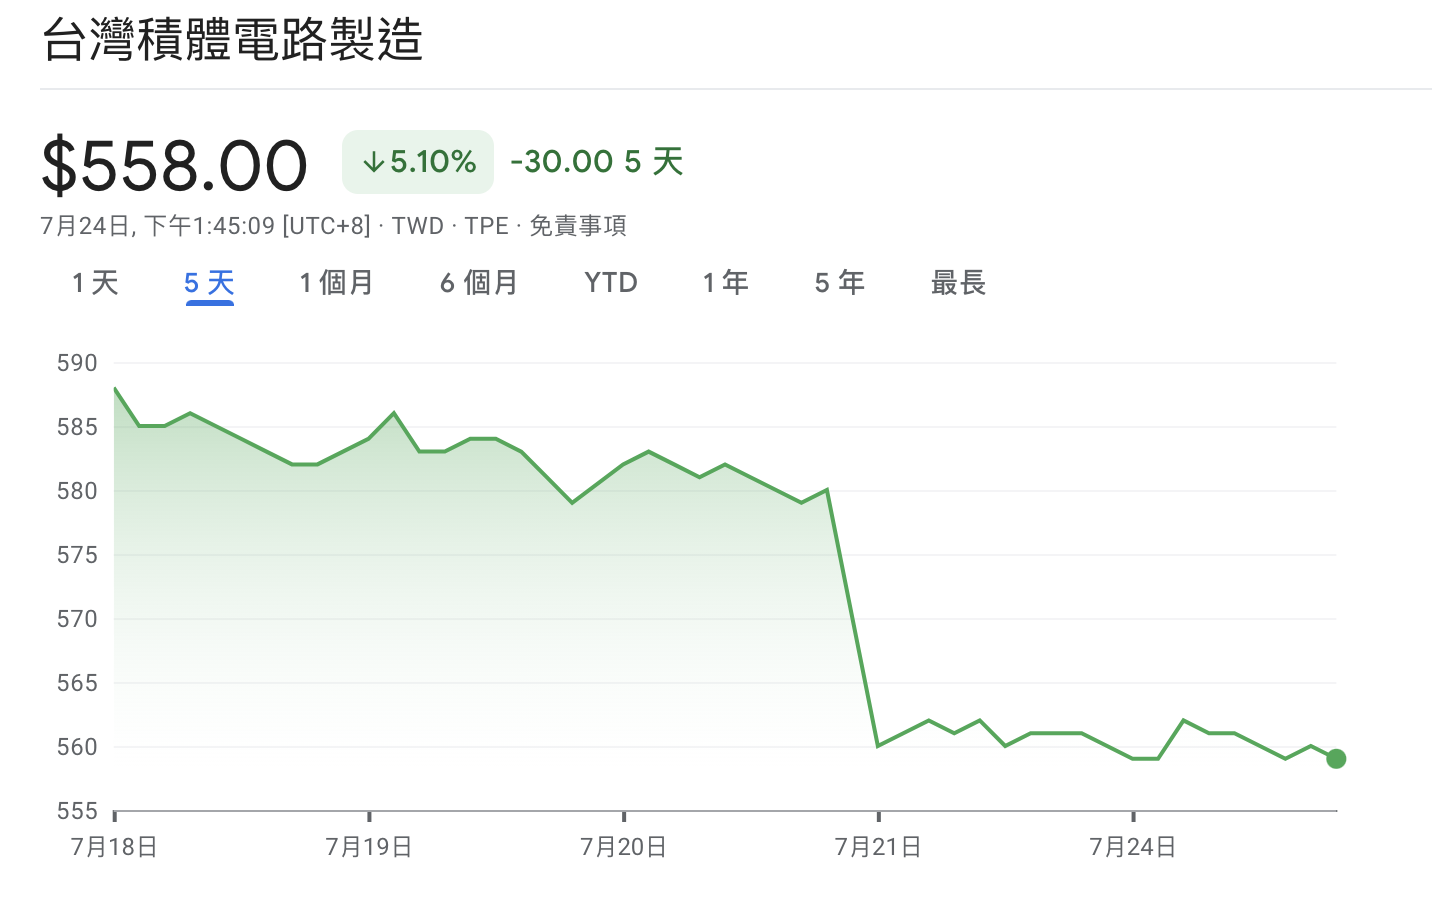The height and width of the screenshot is (900, 1432).
Task: Switch to the 1 個月 range
Action: pos(336,283)
